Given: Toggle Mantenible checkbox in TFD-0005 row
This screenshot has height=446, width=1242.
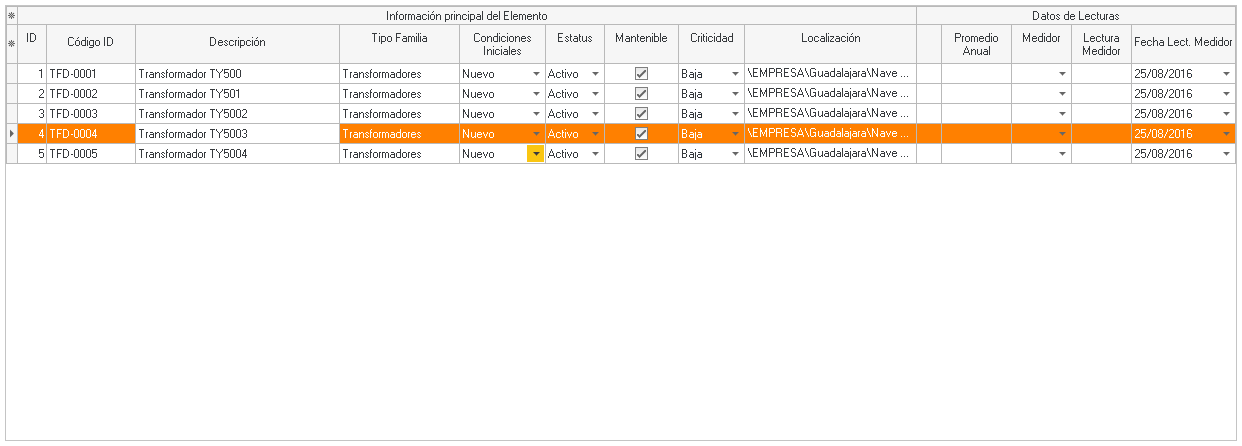Looking at the screenshot, I should (642, 154).
